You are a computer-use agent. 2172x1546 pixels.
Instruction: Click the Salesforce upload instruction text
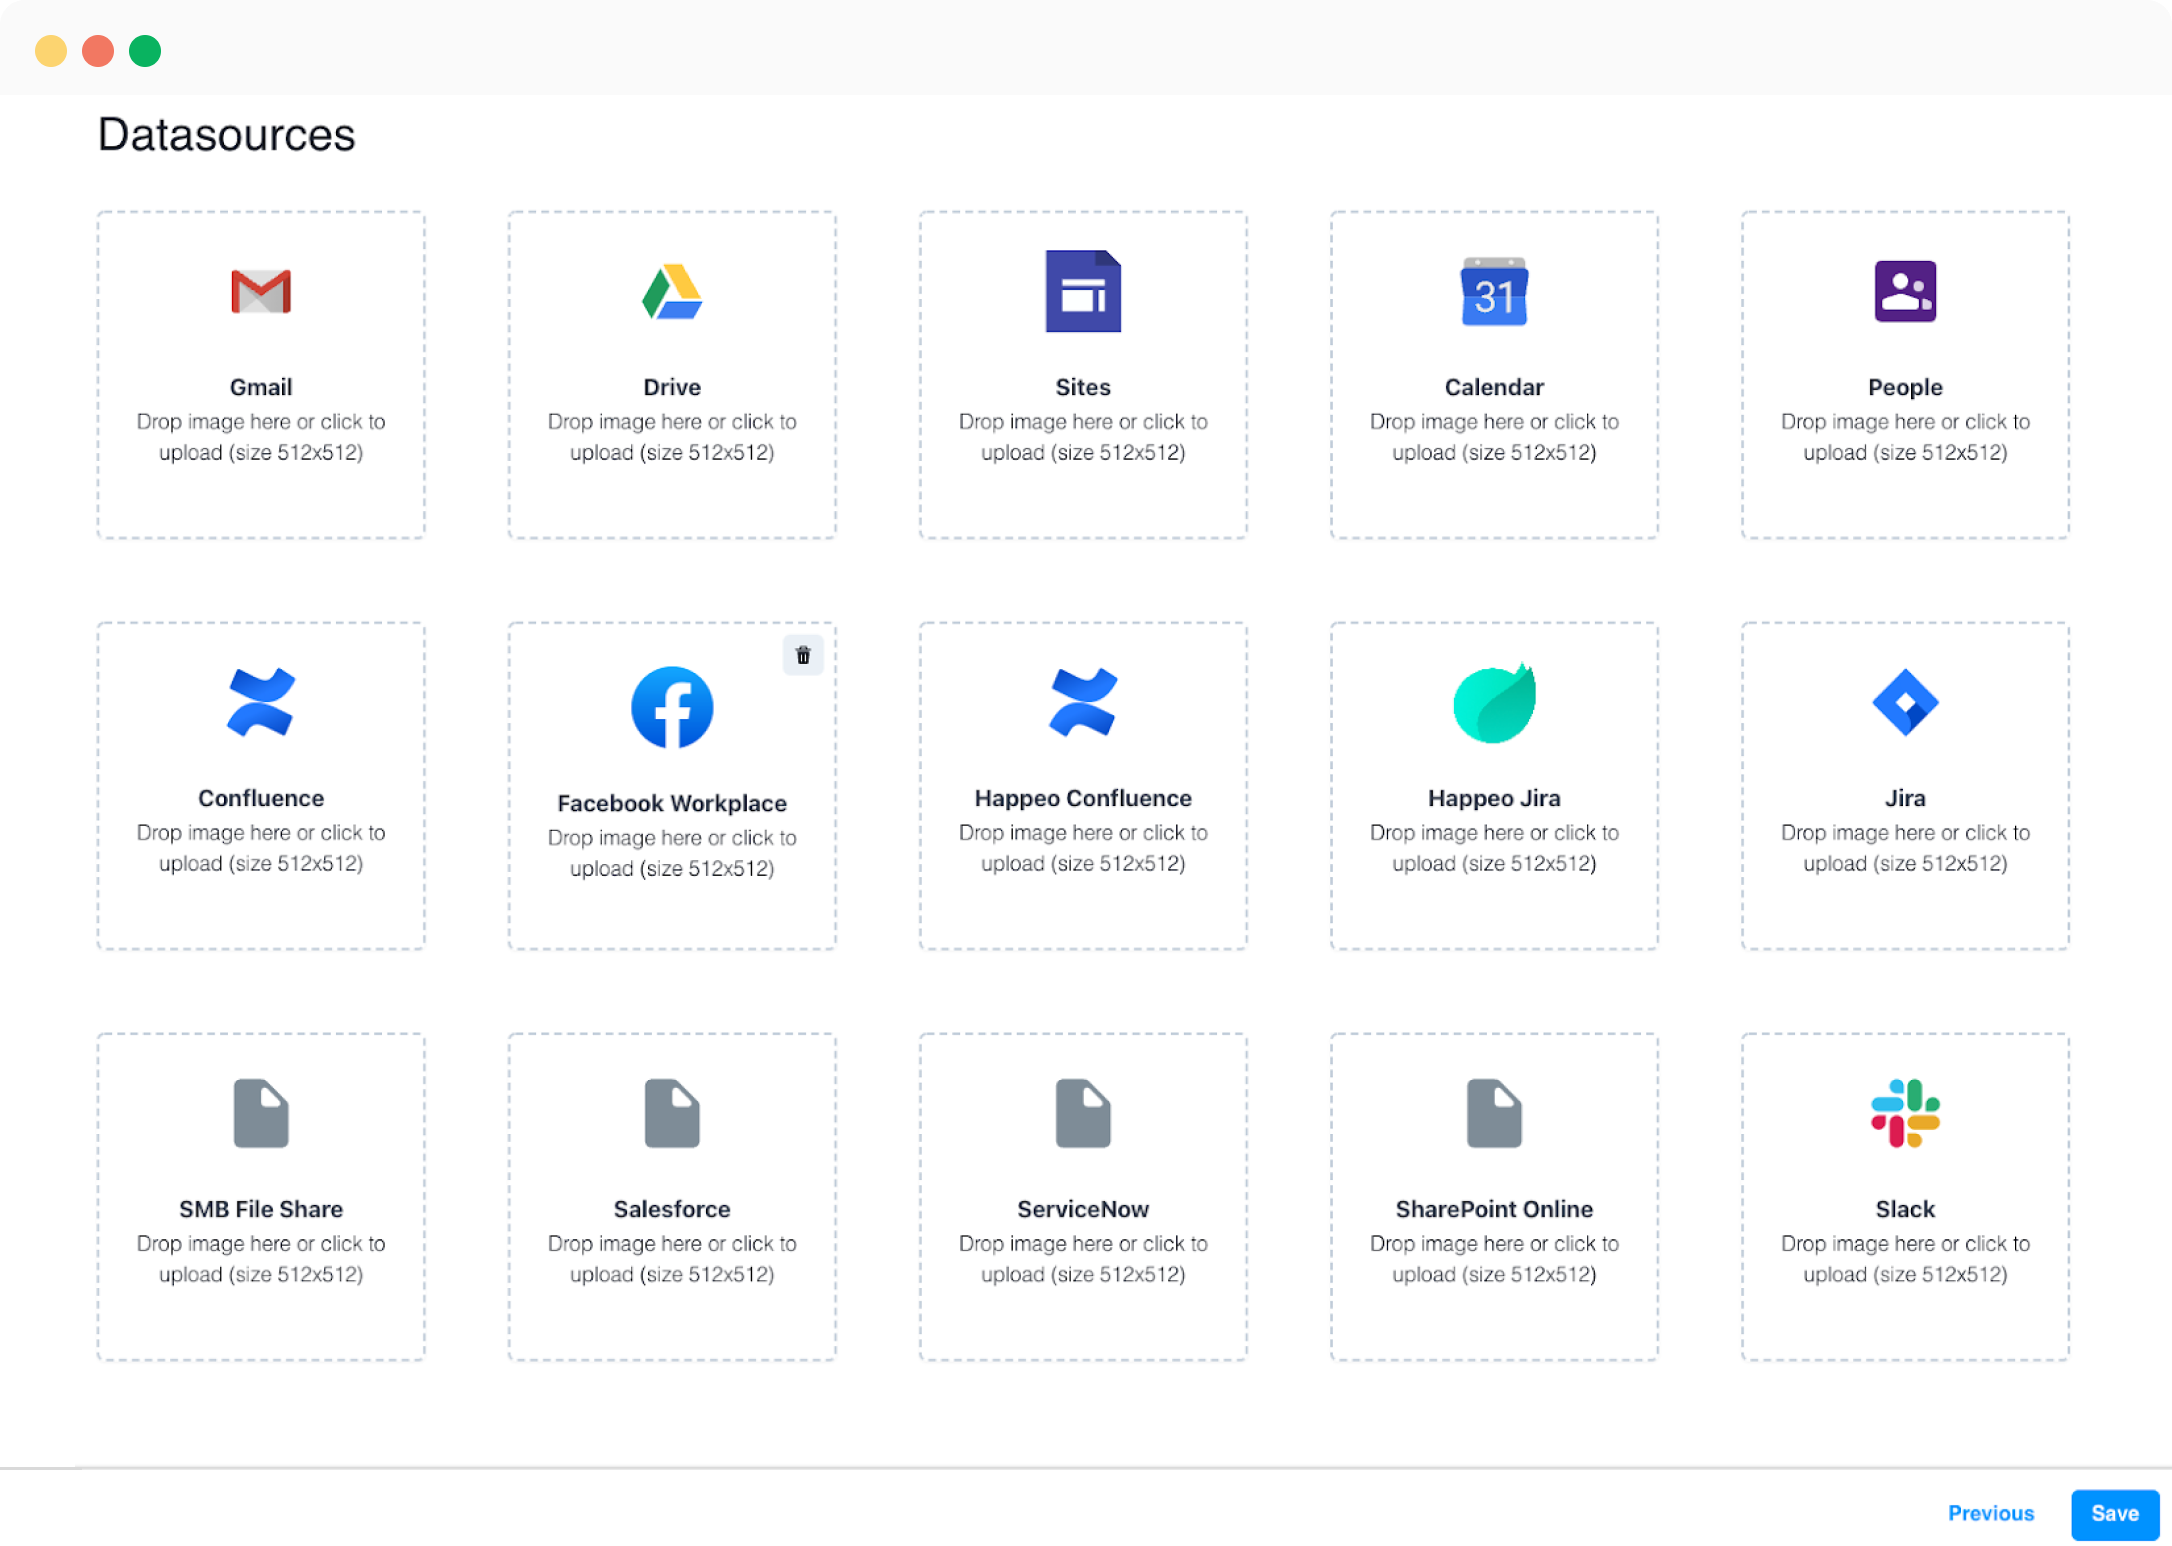click(x=672, y=1259)
